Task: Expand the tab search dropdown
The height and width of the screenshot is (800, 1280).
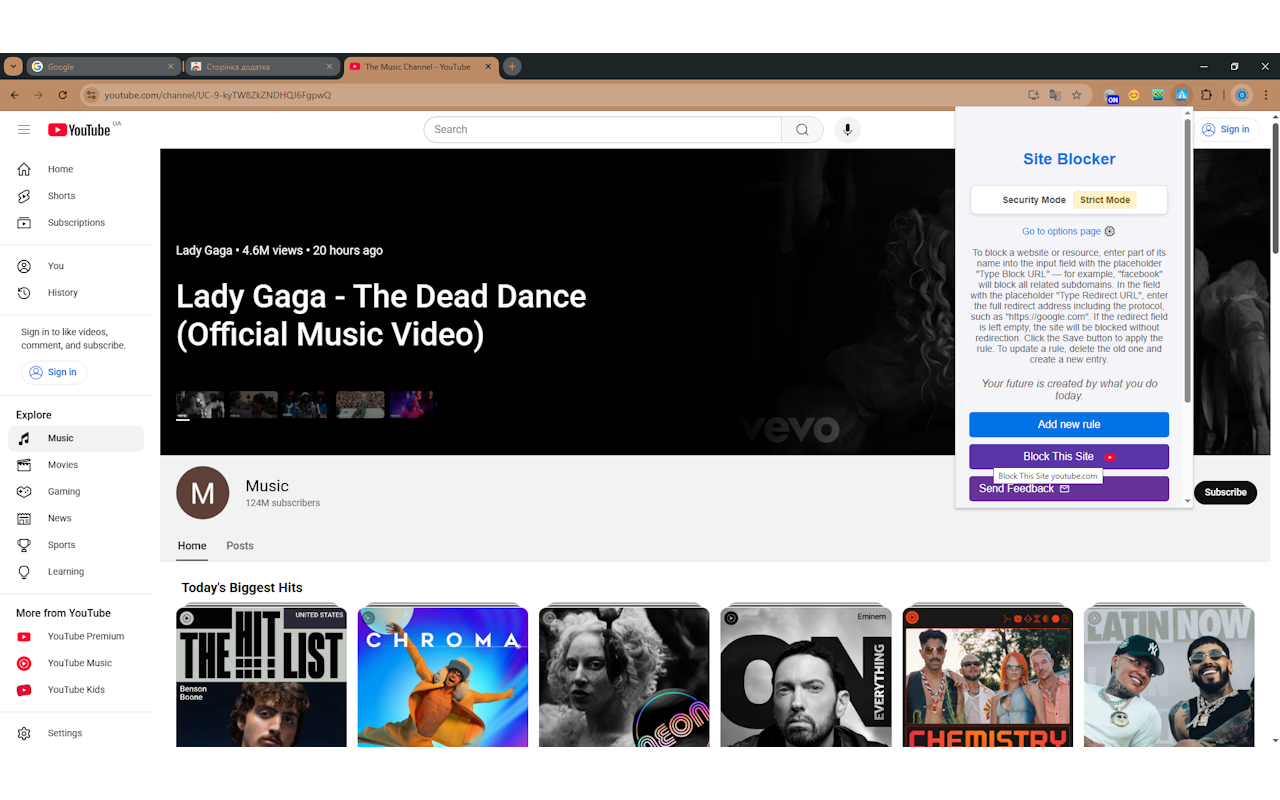Action: point(13,67)
